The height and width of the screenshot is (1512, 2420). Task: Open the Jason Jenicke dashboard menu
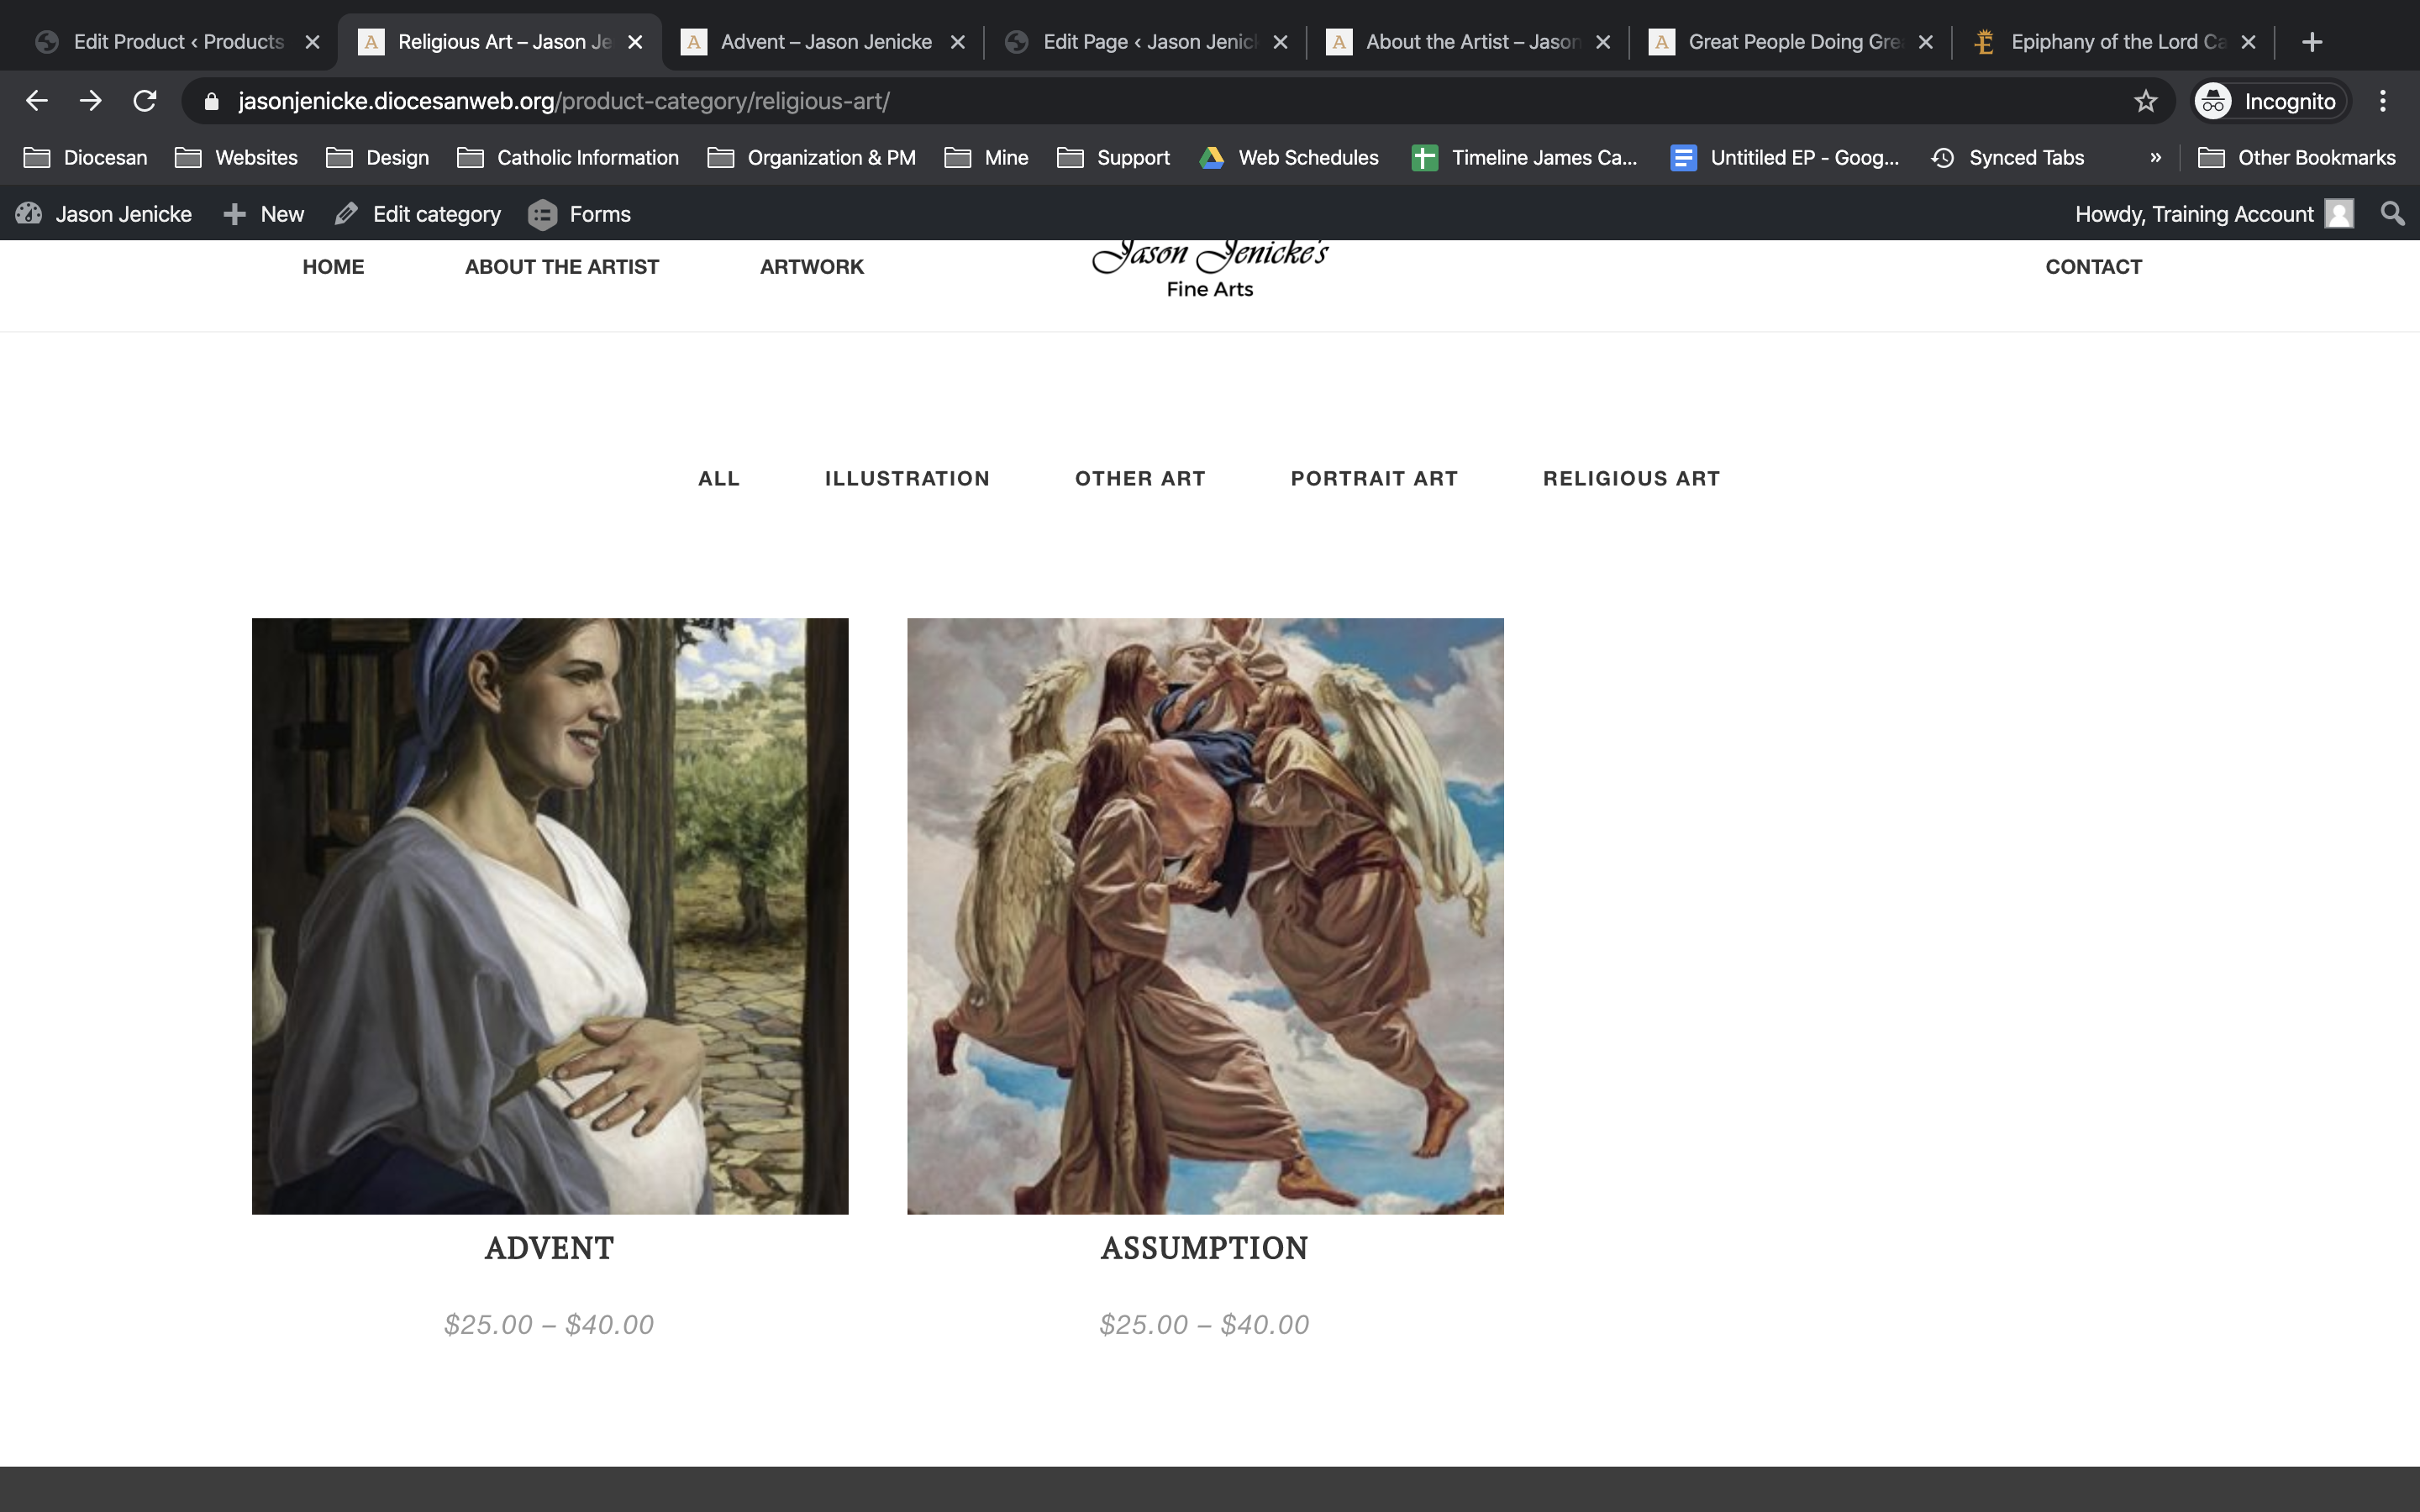[105, 214]
